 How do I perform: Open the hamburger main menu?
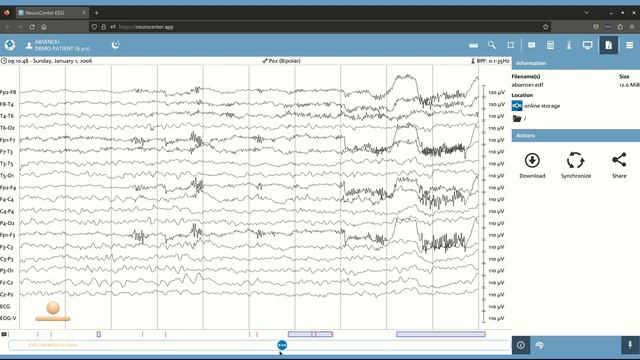pos(630,45)
